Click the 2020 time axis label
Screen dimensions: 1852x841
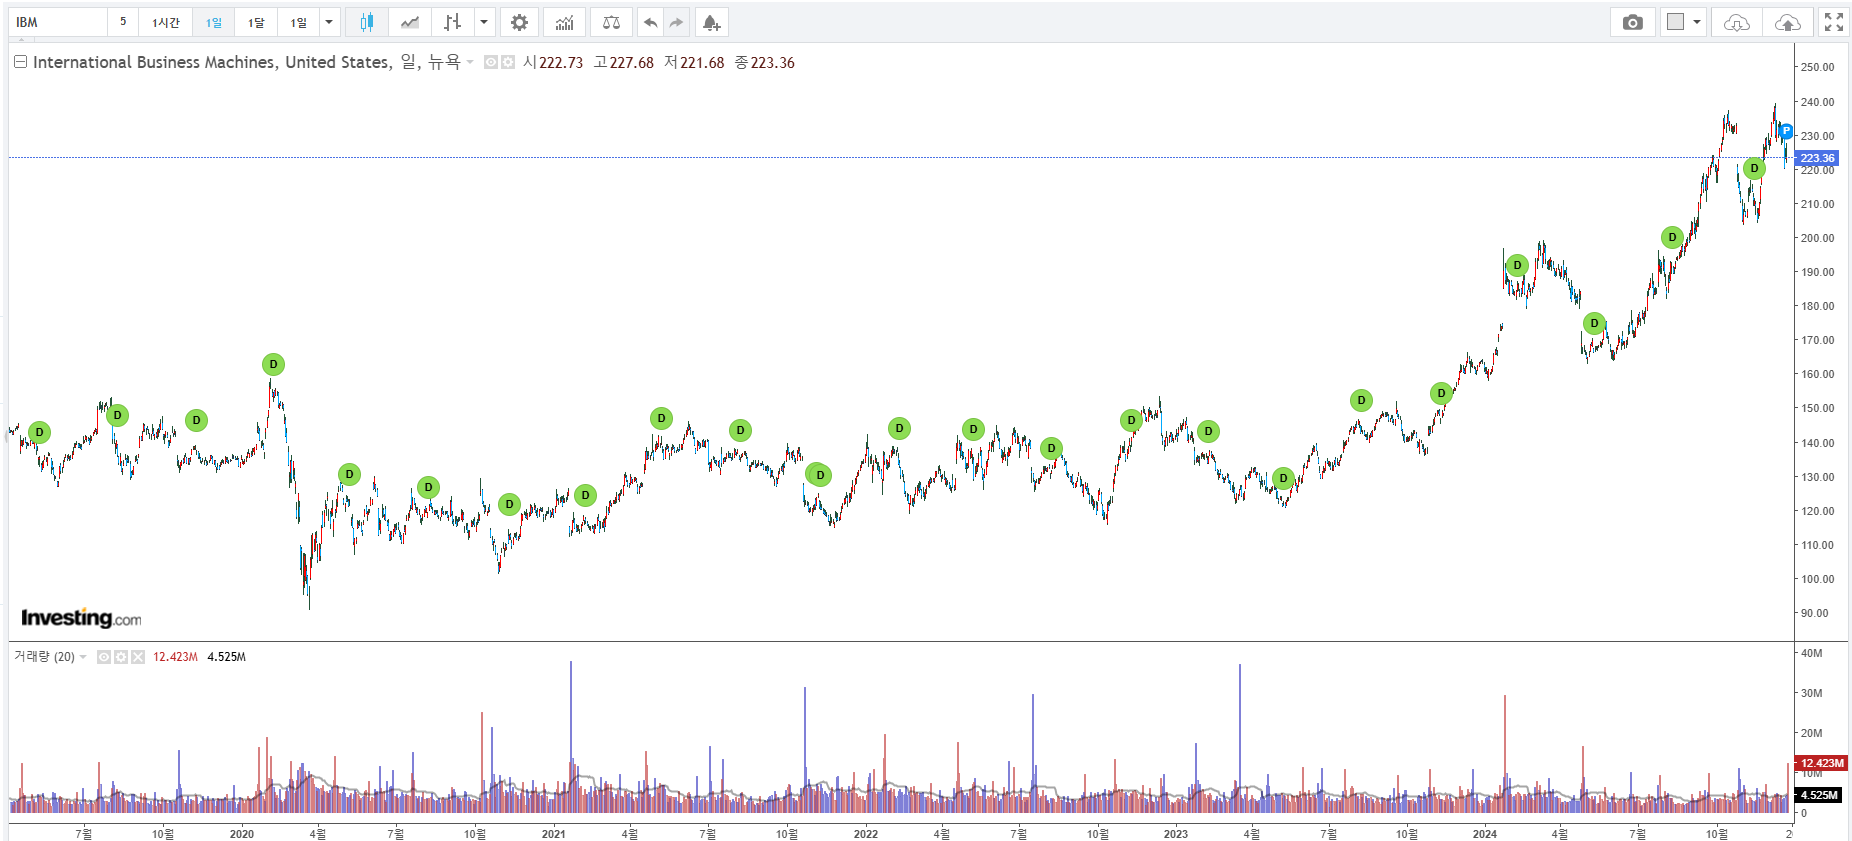[x=242, y=833]
